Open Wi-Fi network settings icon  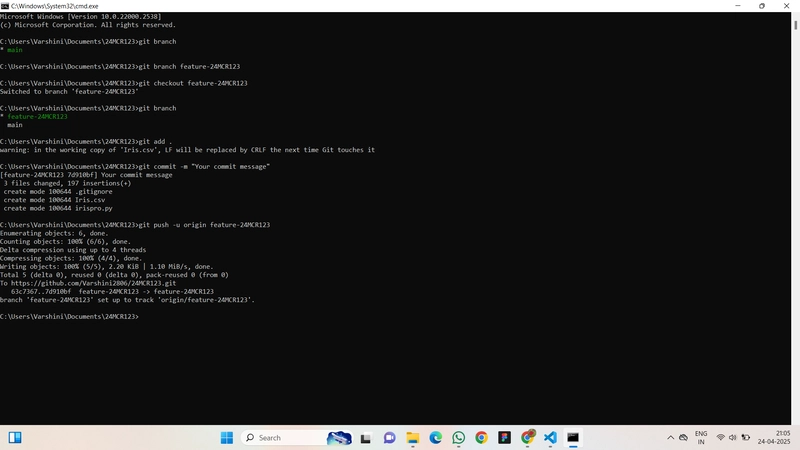pyautogui.click(x=720, y=438)
